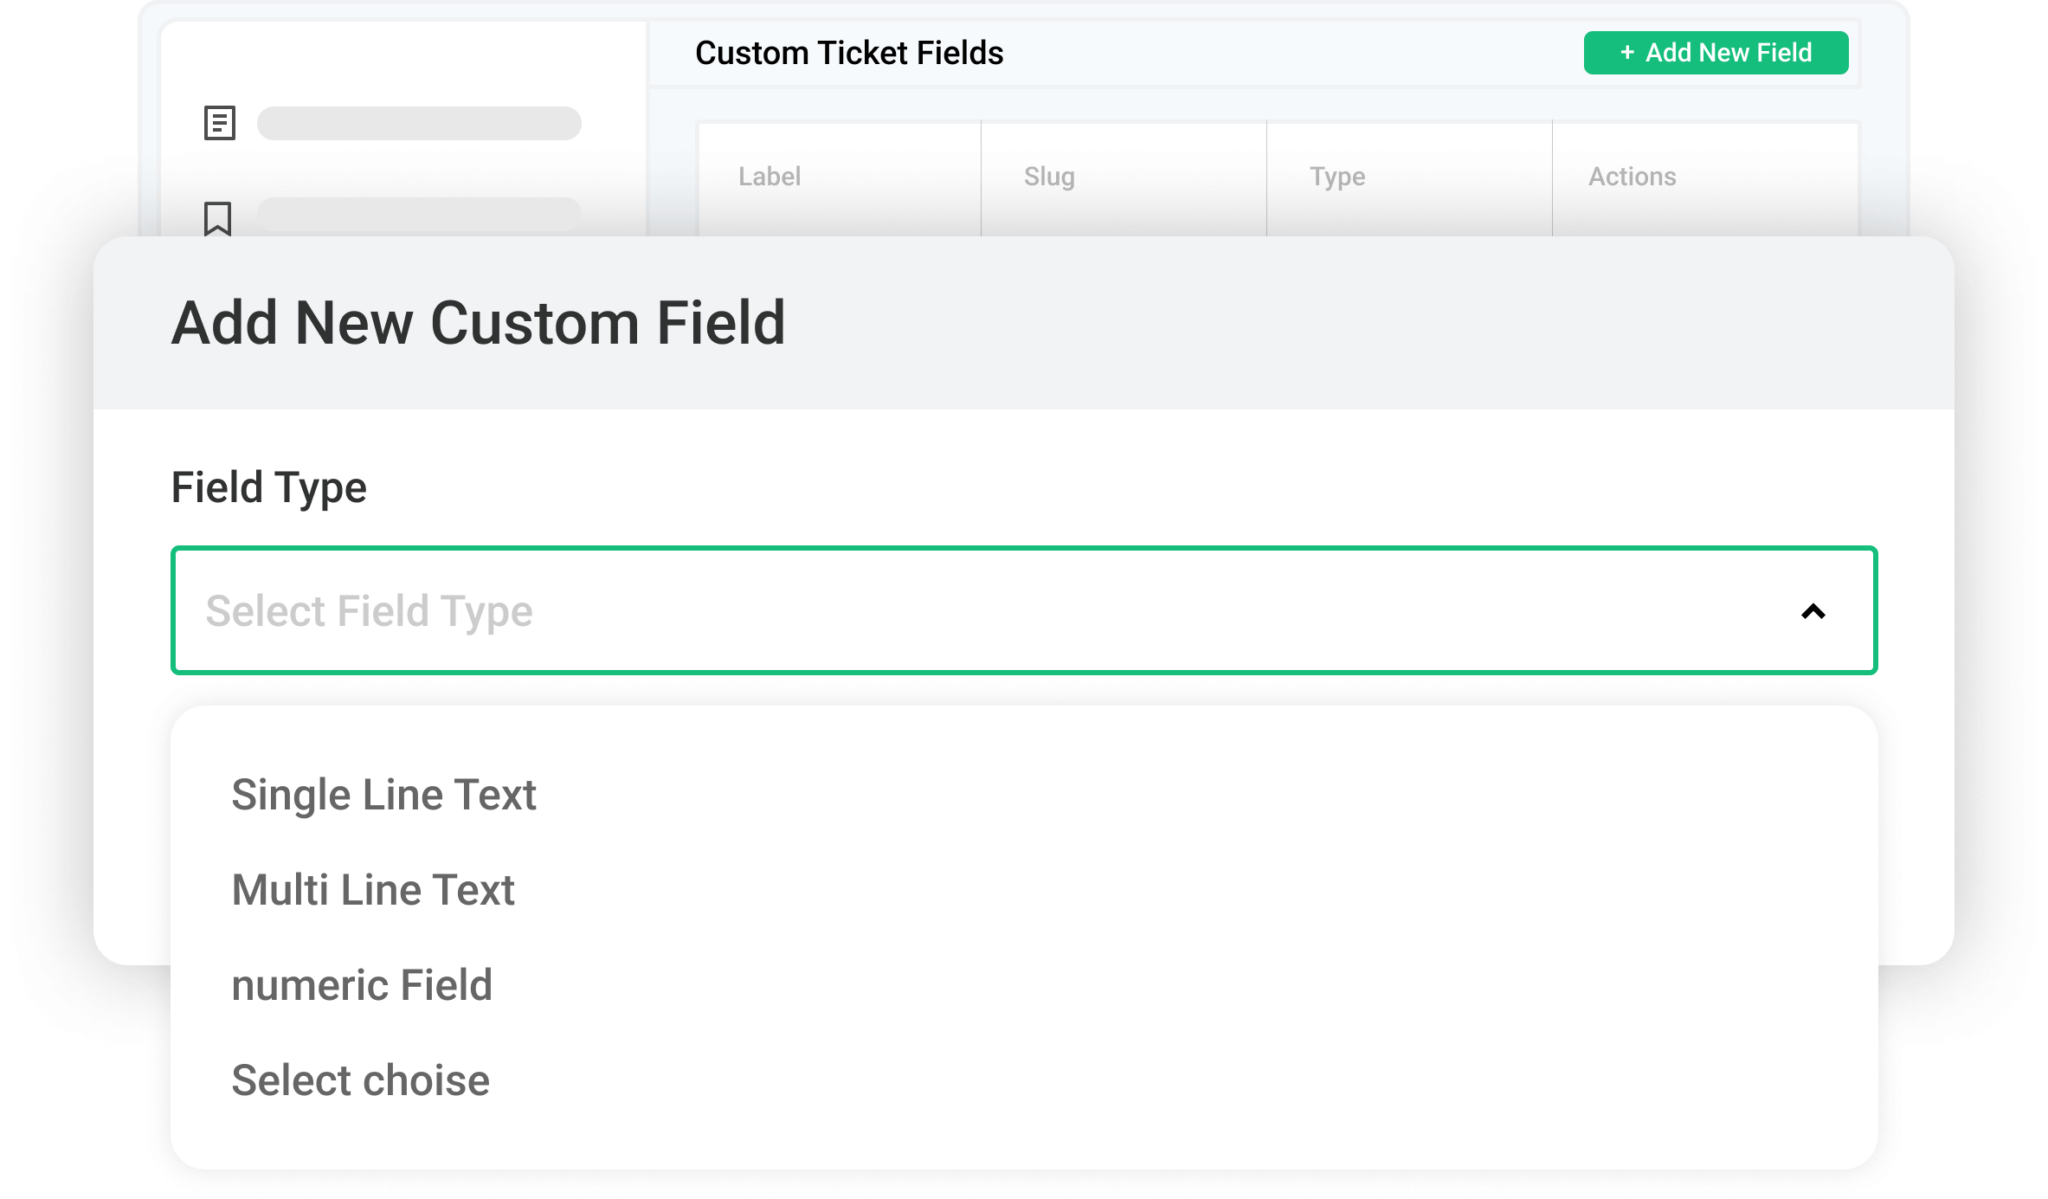Viewport: 2048px width, 1199px height.
Task: Click the Label column header
Action: point(768,176)
